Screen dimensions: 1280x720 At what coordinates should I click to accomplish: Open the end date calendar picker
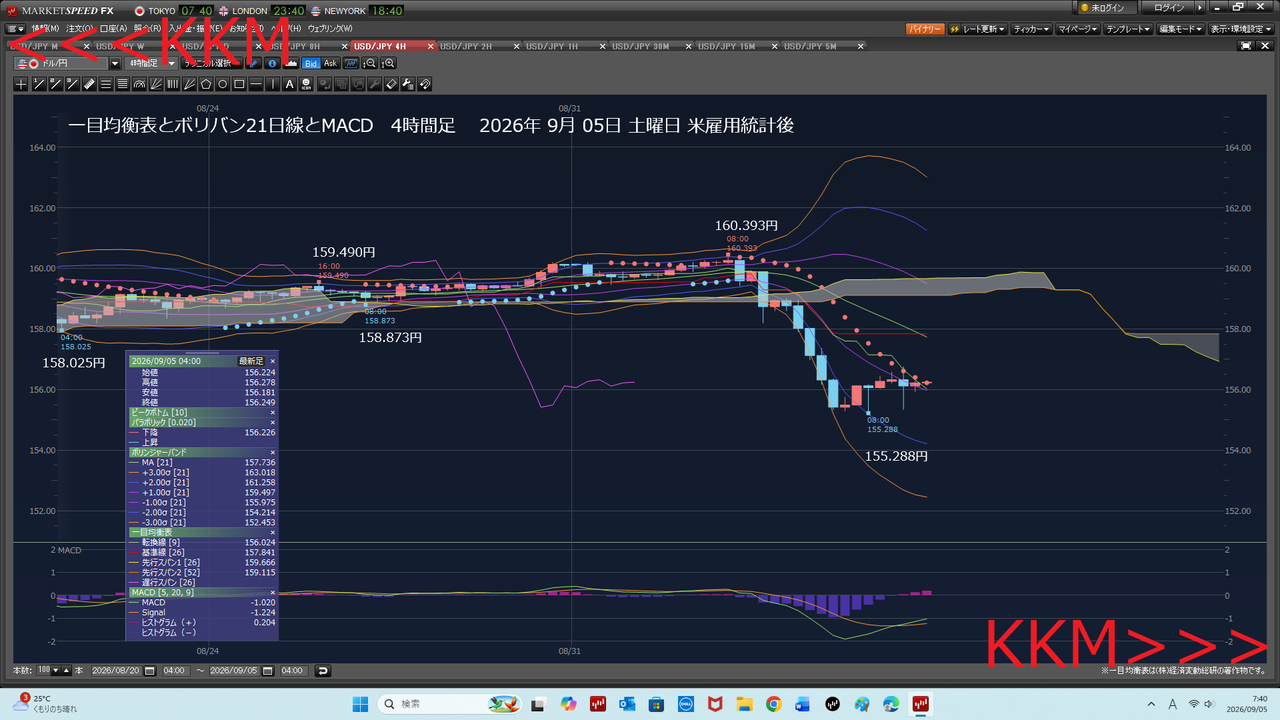[268, 670]
